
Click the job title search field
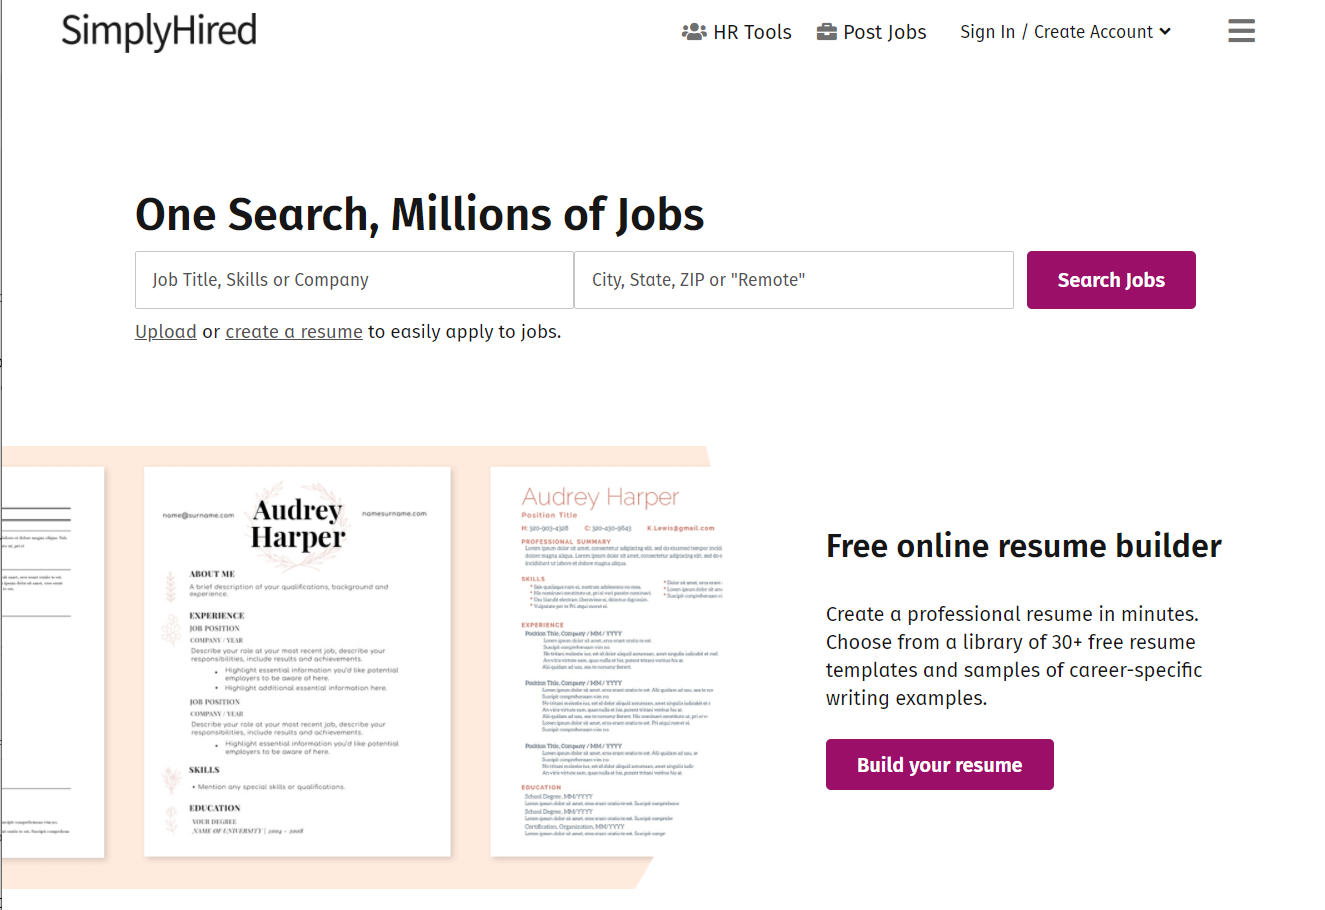(x=354, y=280)
